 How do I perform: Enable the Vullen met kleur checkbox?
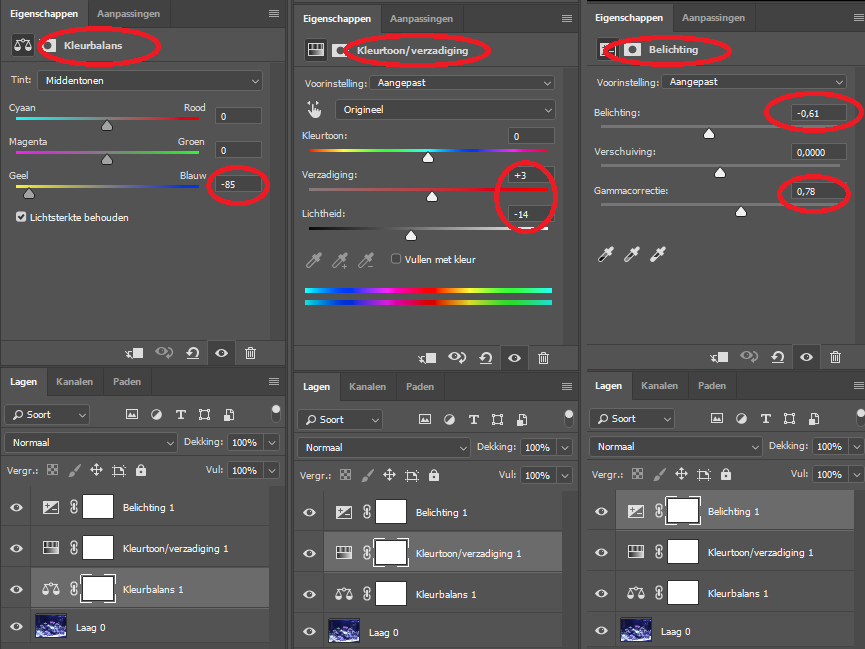click(396, 259)
